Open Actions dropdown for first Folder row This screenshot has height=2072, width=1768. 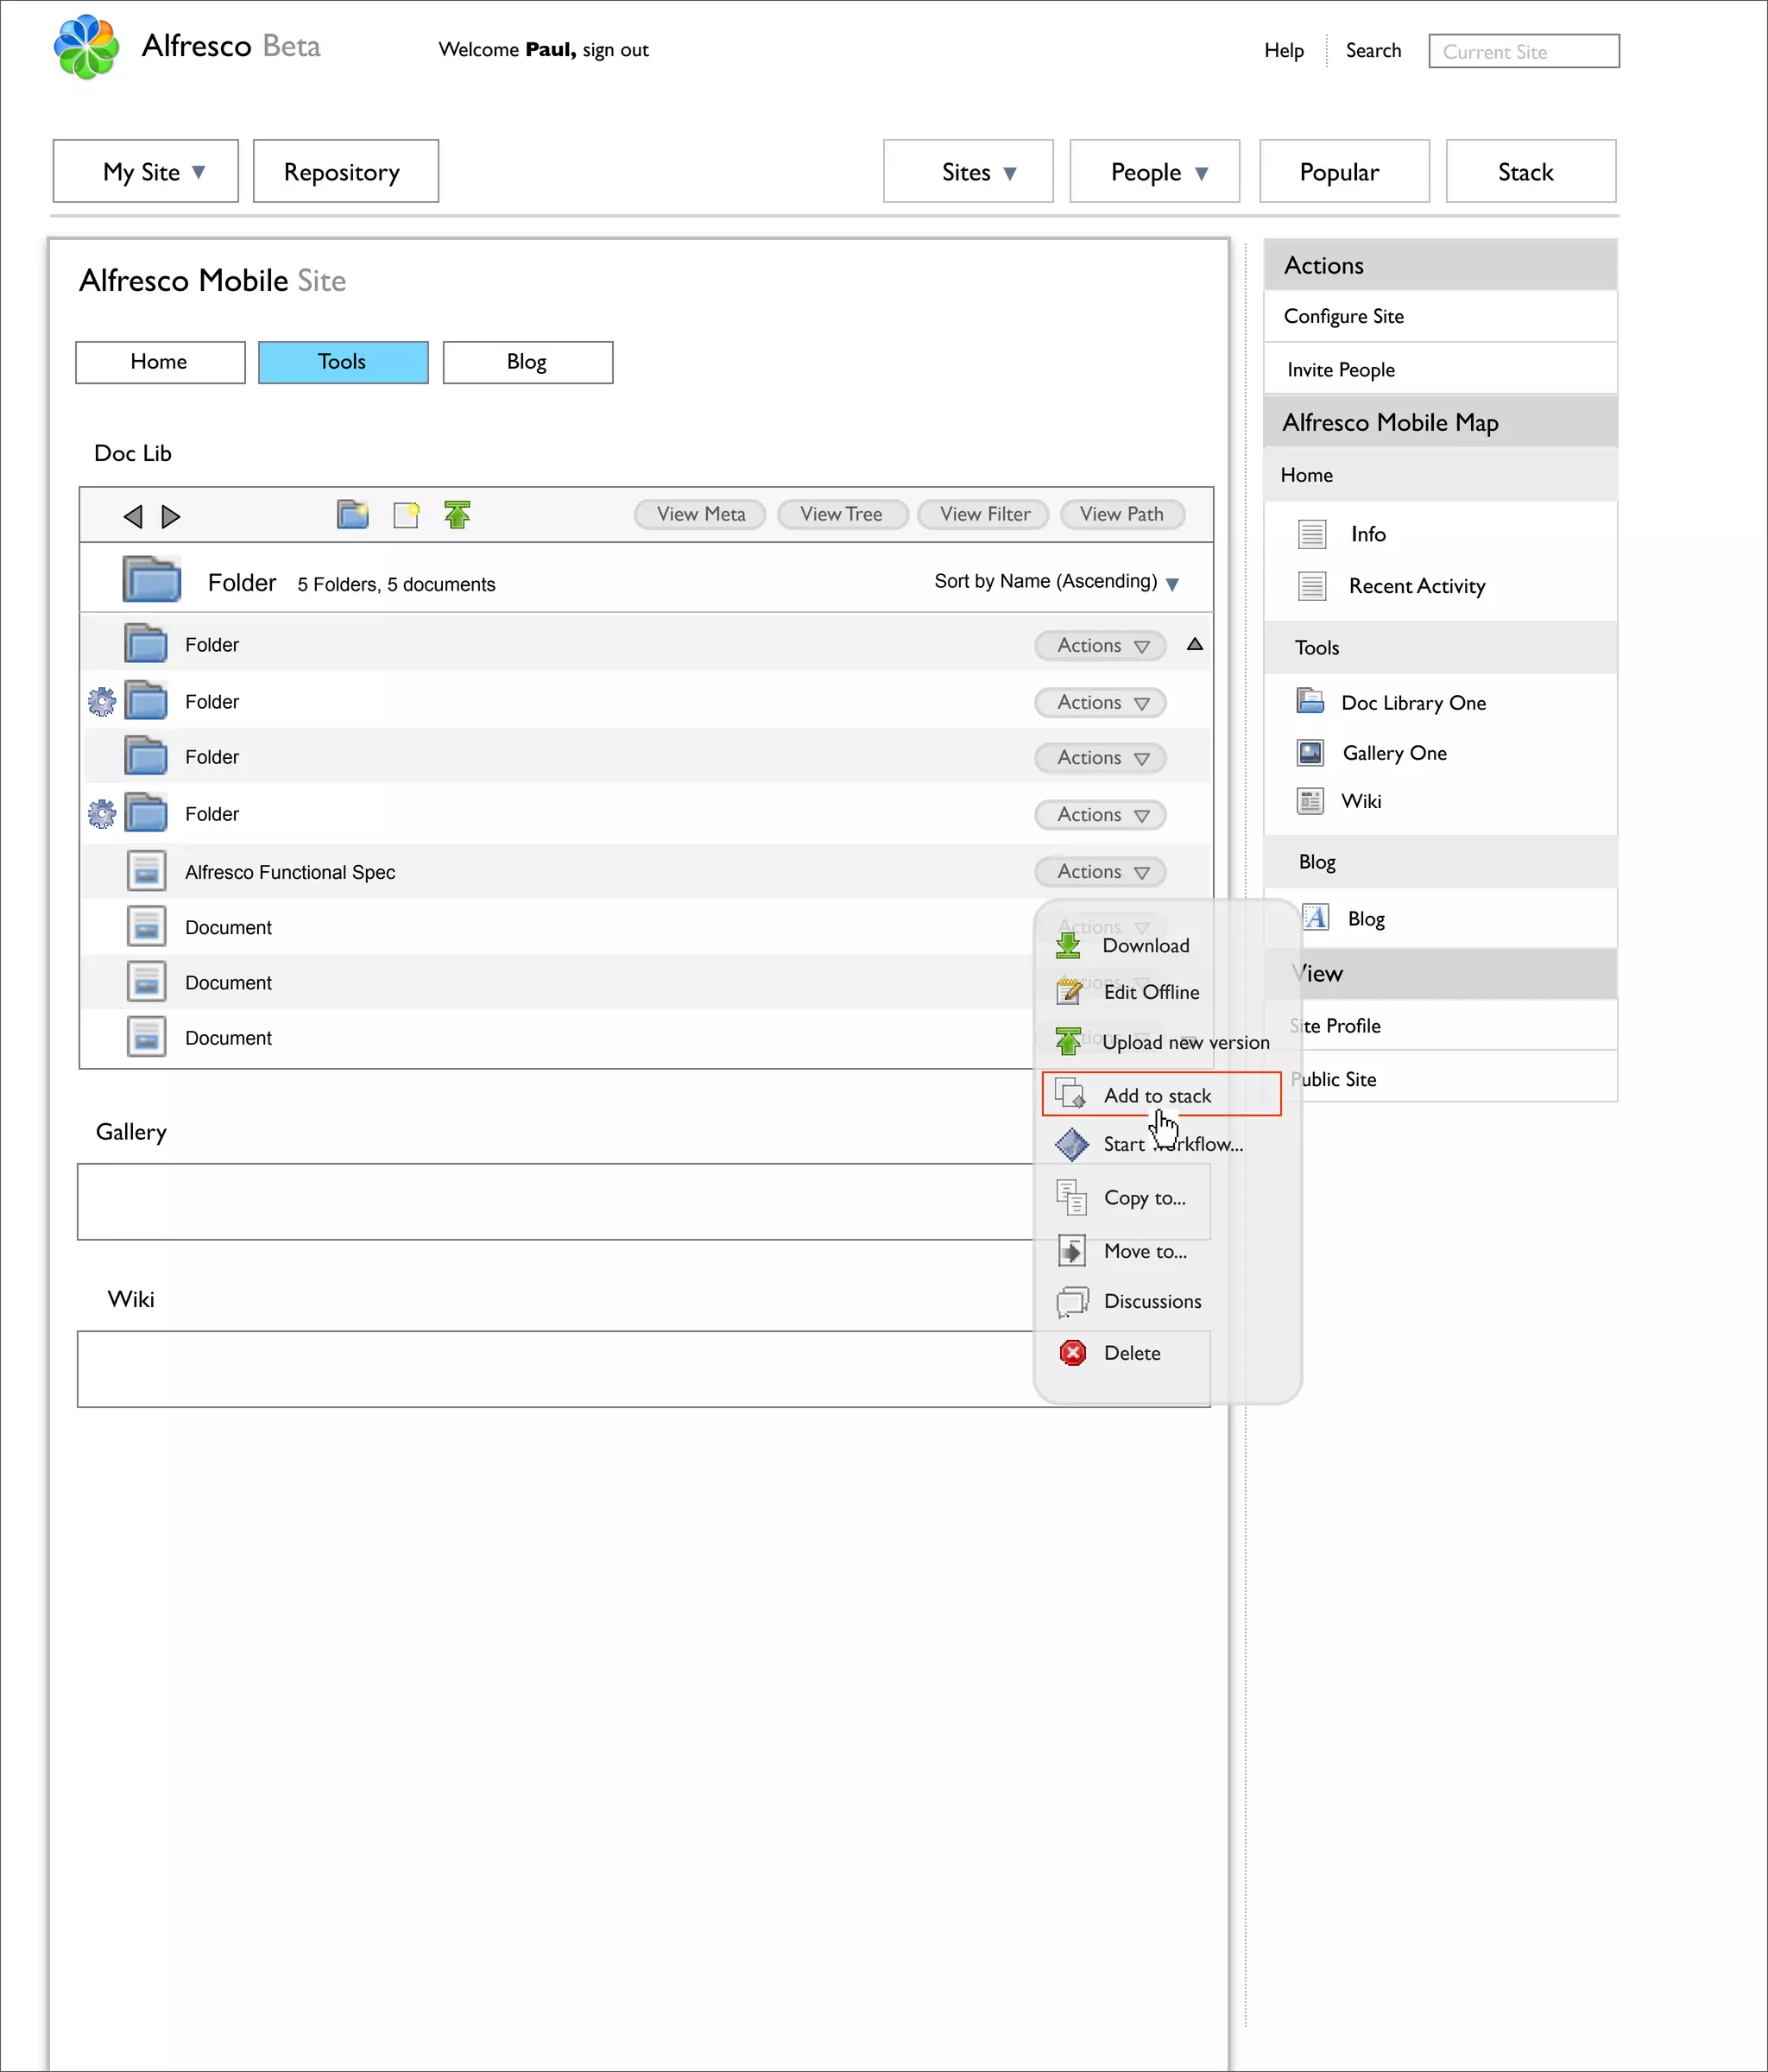[1100, 646]
